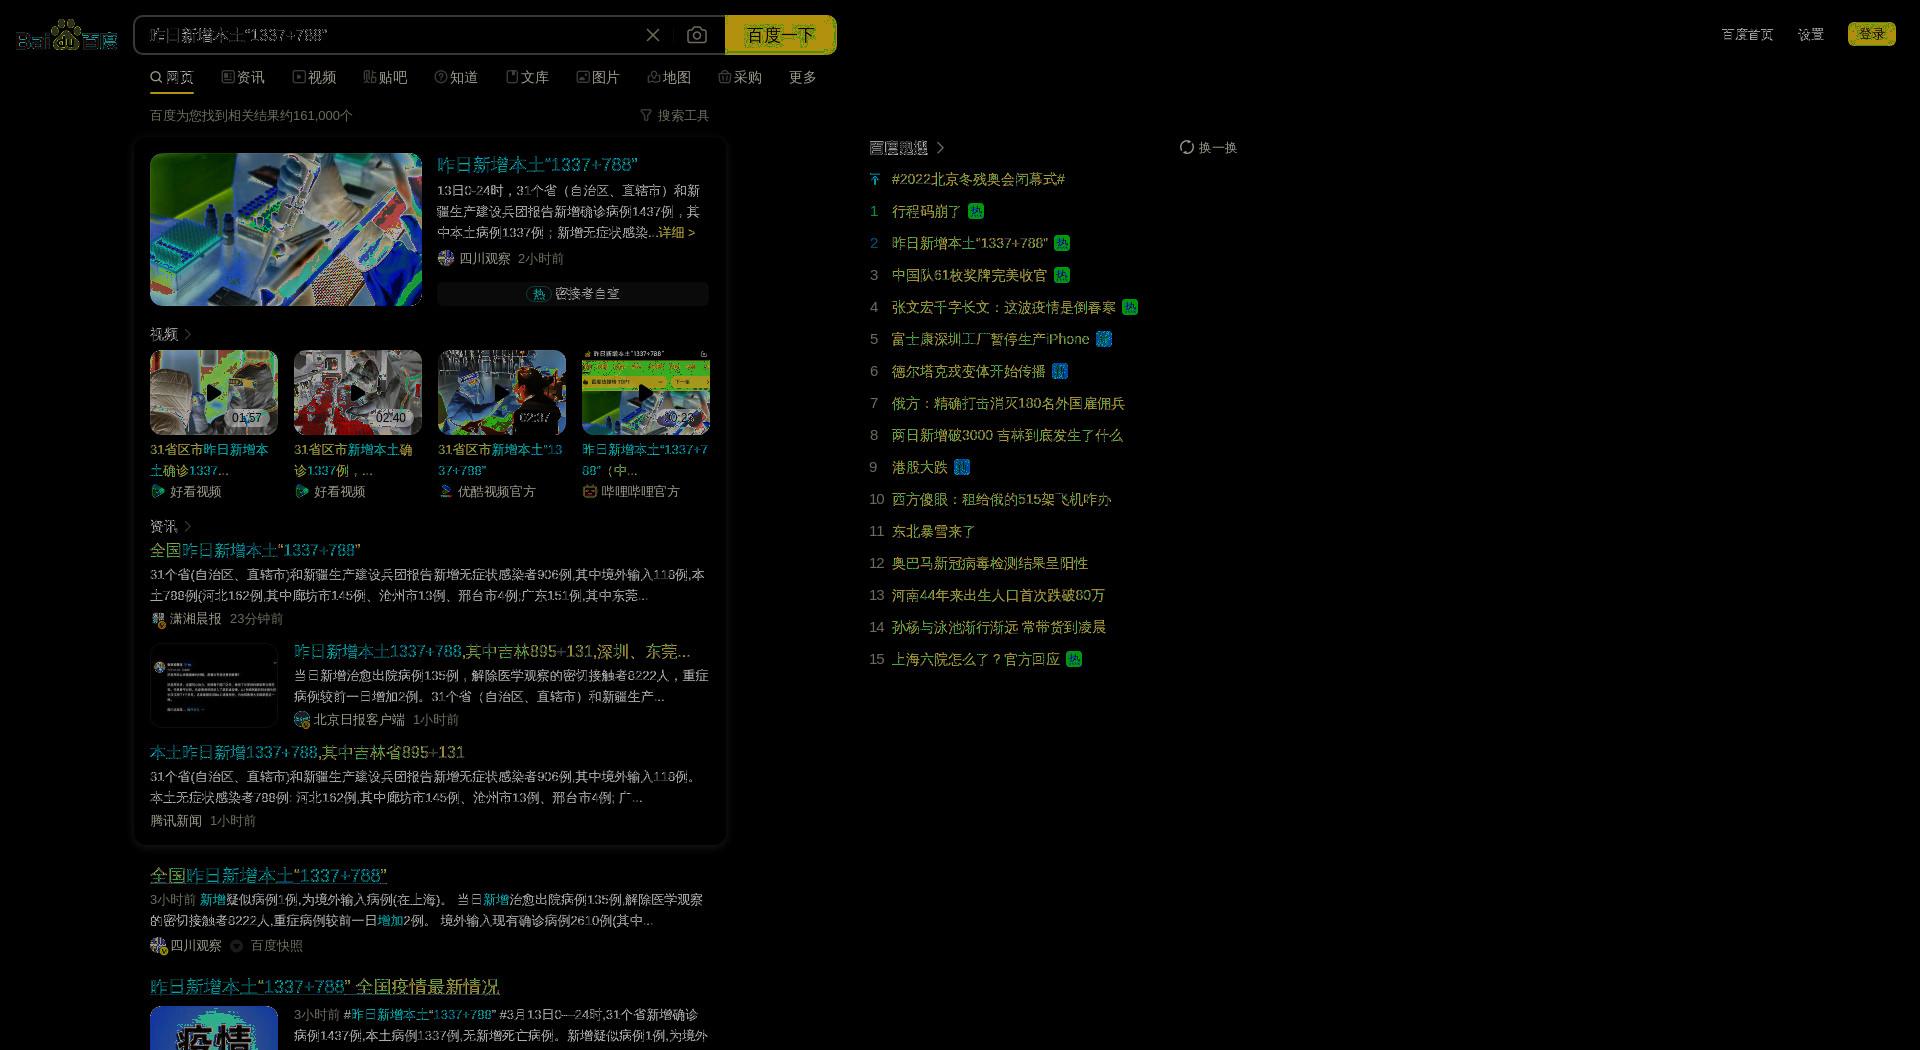This screenshot has height=1050, width=1920.
Task: Switch to the 知道 tab
Action: 456,77
